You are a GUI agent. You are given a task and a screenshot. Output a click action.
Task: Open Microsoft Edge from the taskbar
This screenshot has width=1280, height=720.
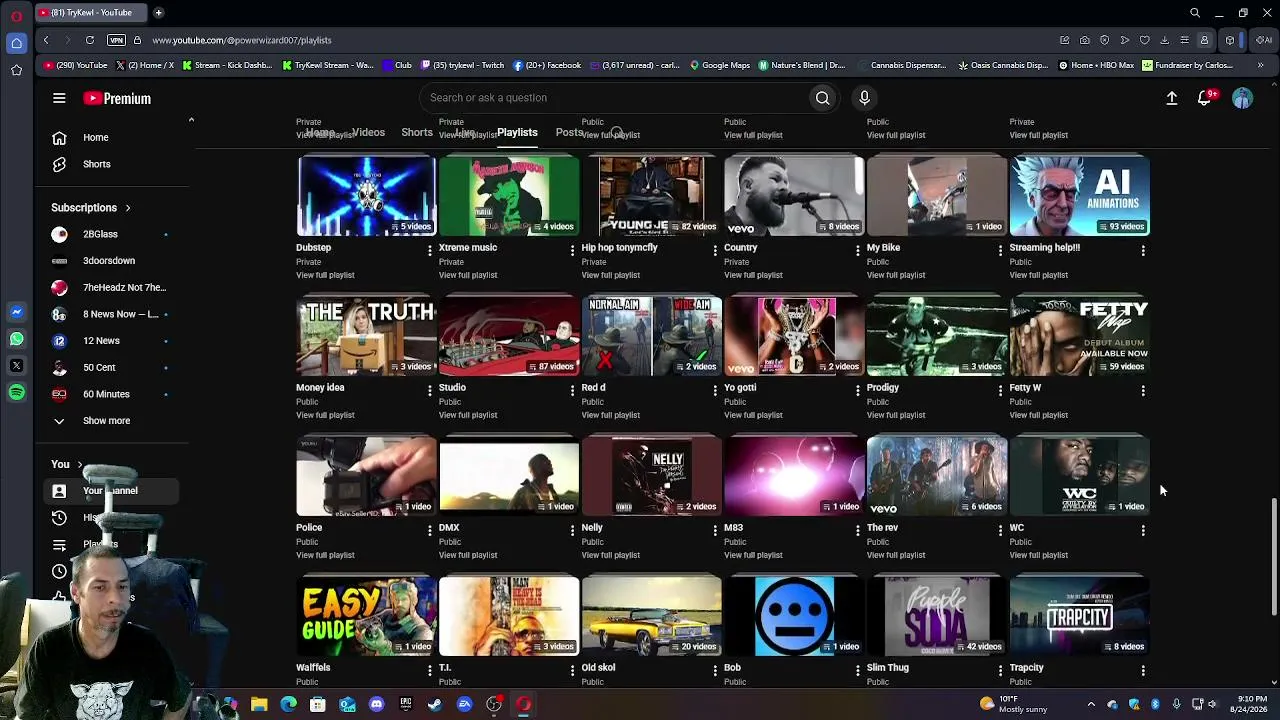coord(288,705)
